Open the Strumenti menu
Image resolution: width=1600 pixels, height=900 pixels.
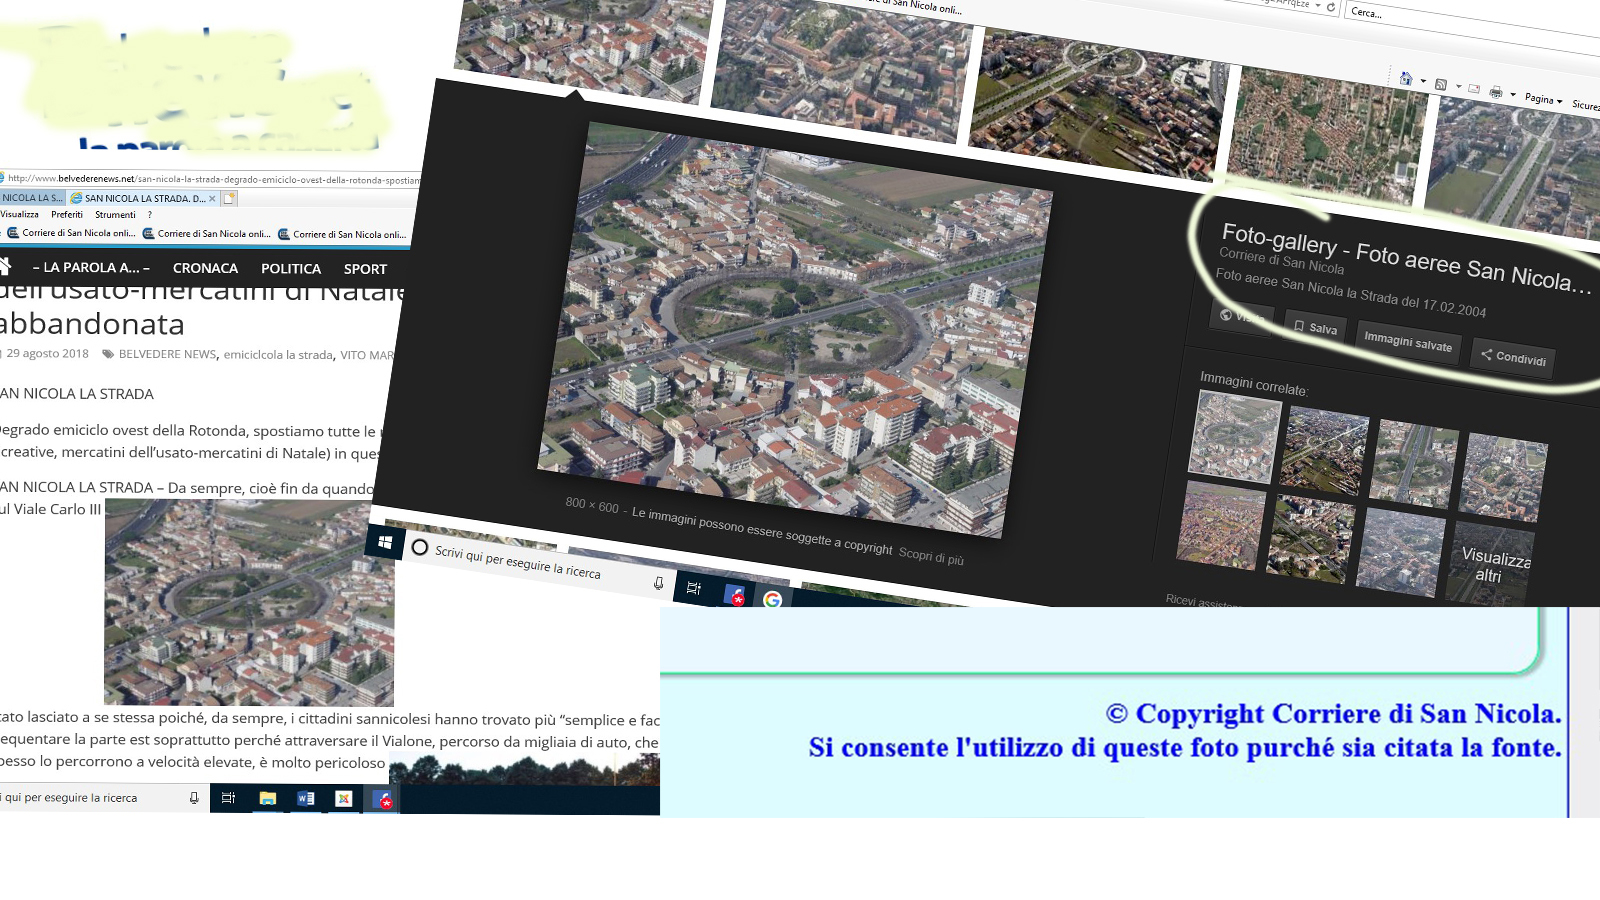(x=115, y=214)
